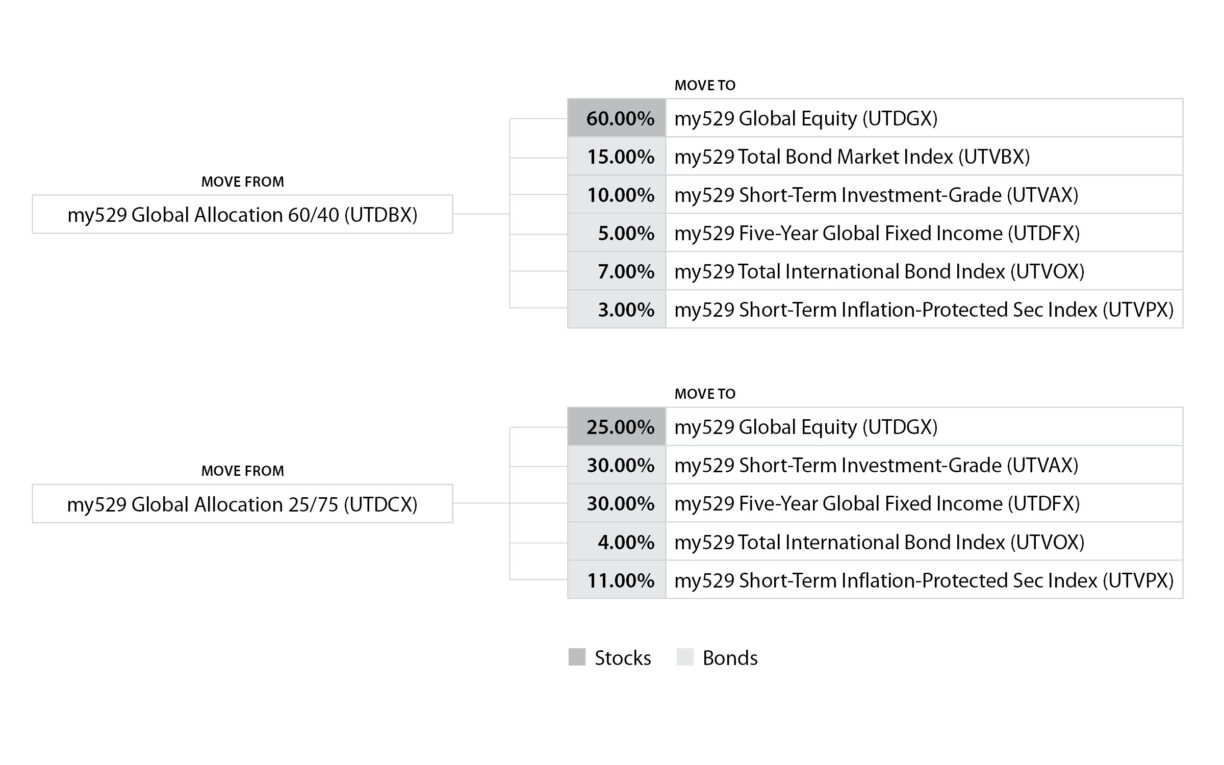Viewport: 1224px width, 765px height.
Task: Click the 25.00% allocation cell
Action: tap(618, 427)
